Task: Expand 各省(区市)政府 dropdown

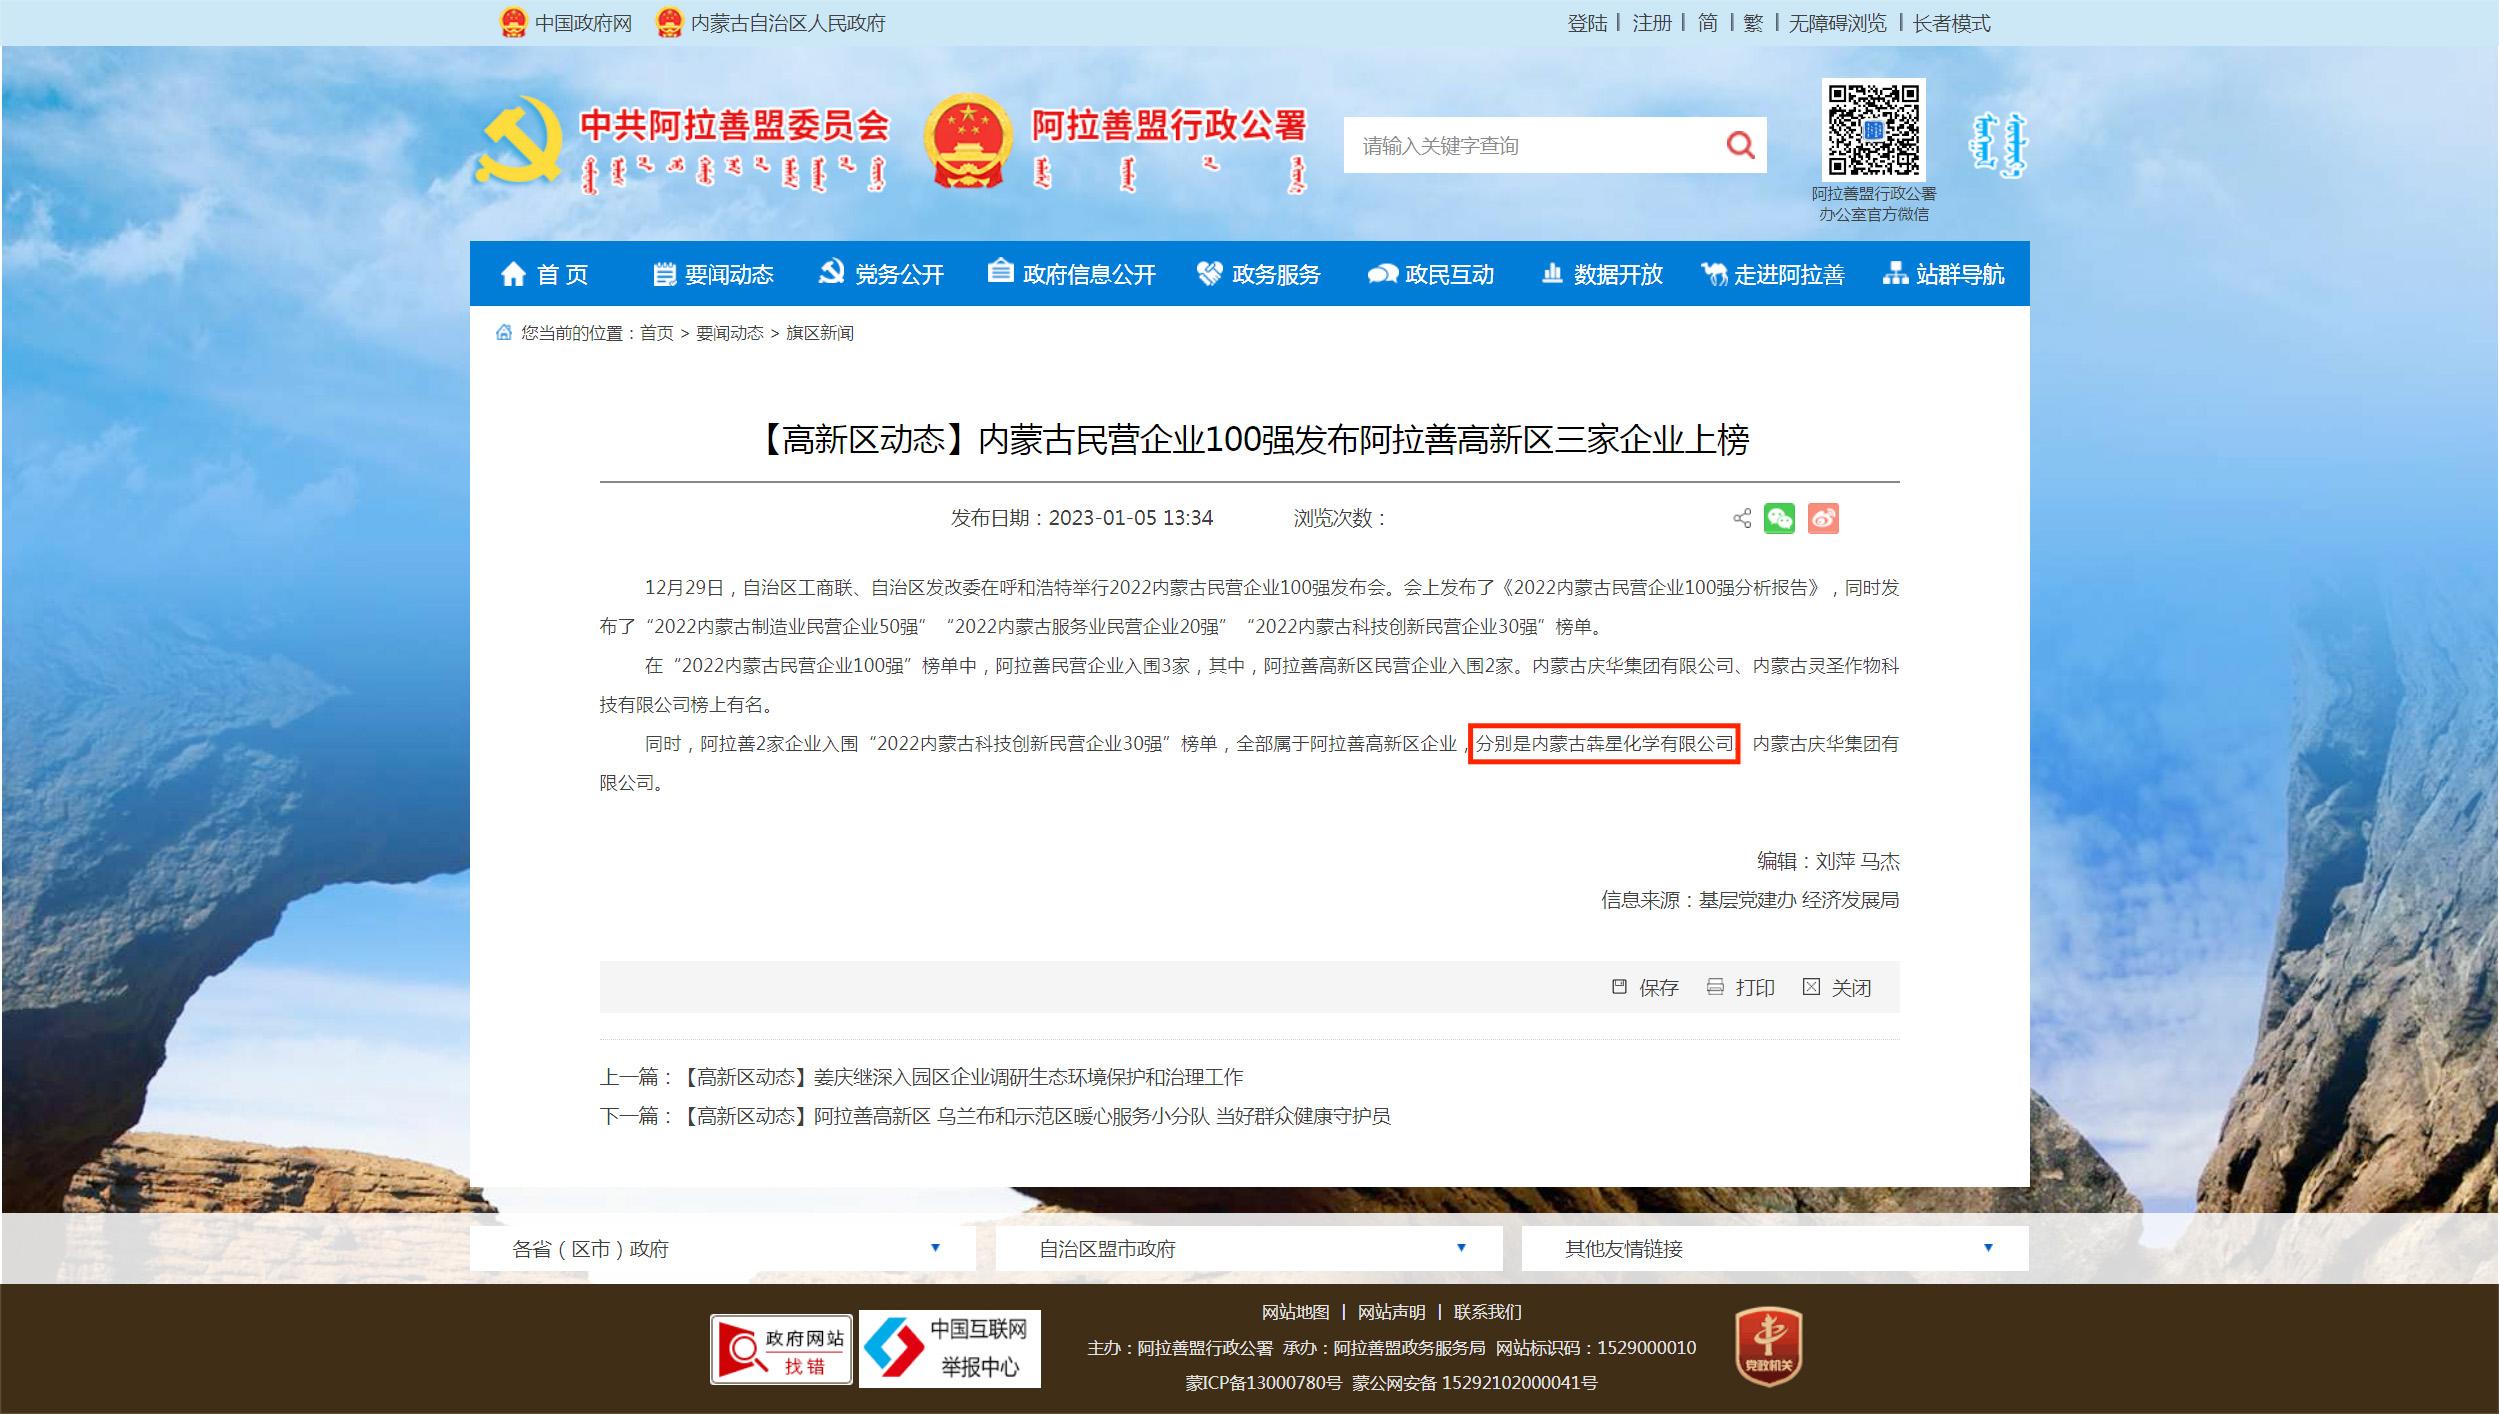Action: pyautogui.click(x=723, y=1248)
